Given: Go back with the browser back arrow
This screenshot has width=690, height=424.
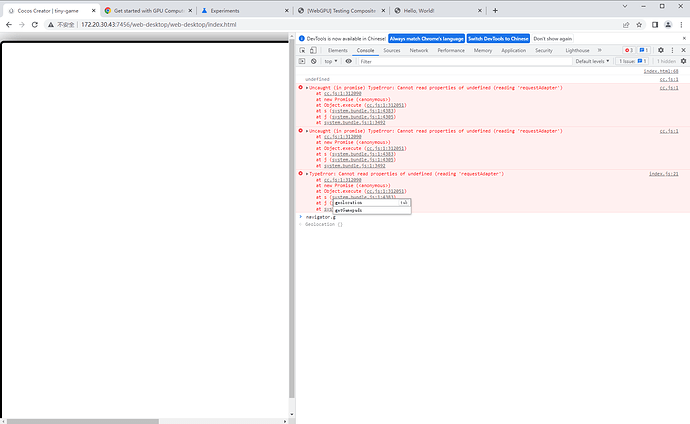Looking at the screenshot, I should [9, 25].
